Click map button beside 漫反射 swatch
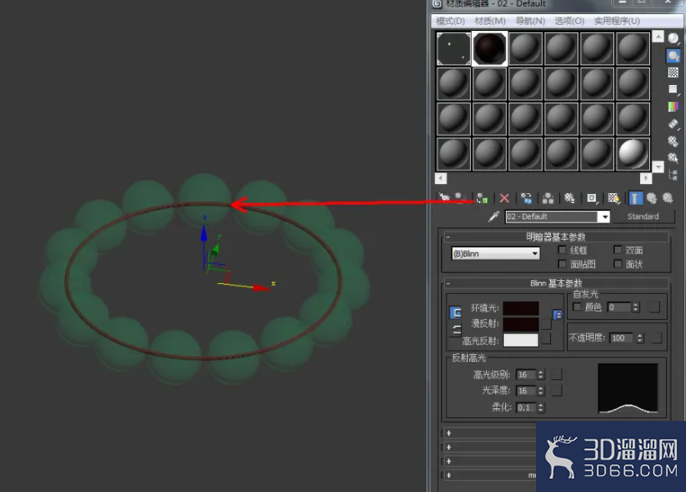The width and height of the screenshot is (686, 492). (x=546, y=324)
